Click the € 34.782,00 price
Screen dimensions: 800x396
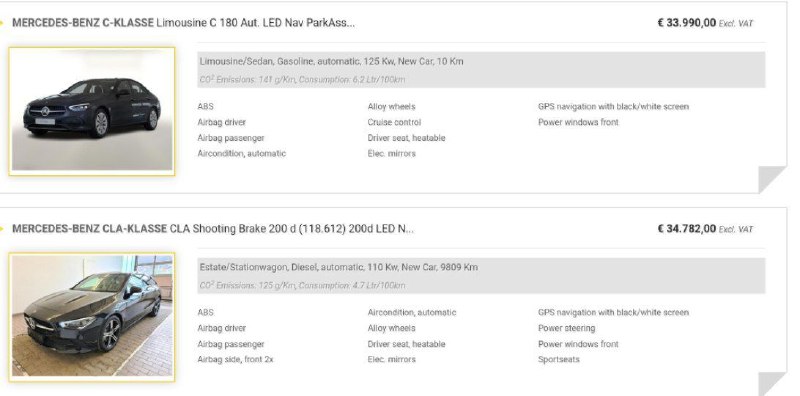[687, 229]
